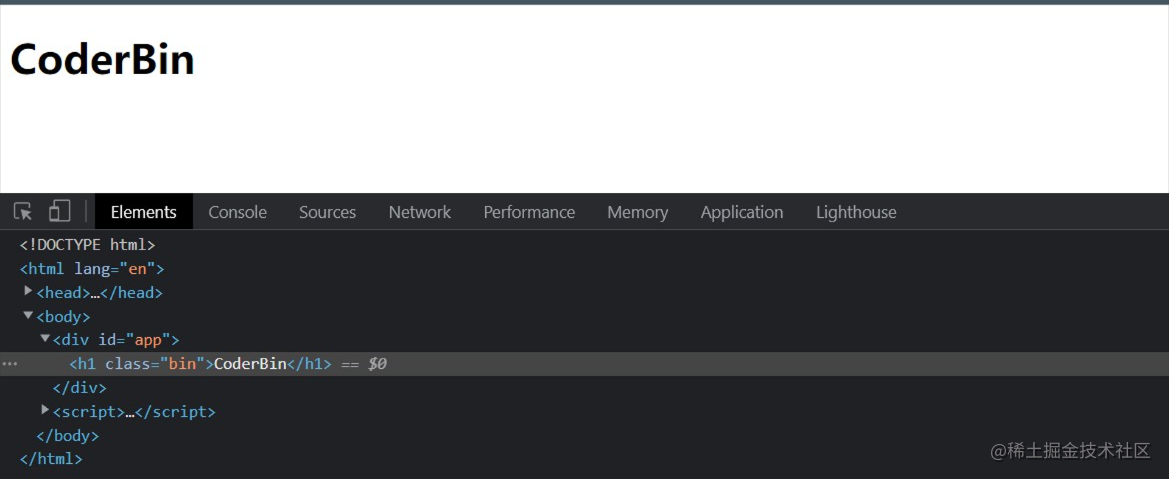Open the Performance tab

pos(529,212)
